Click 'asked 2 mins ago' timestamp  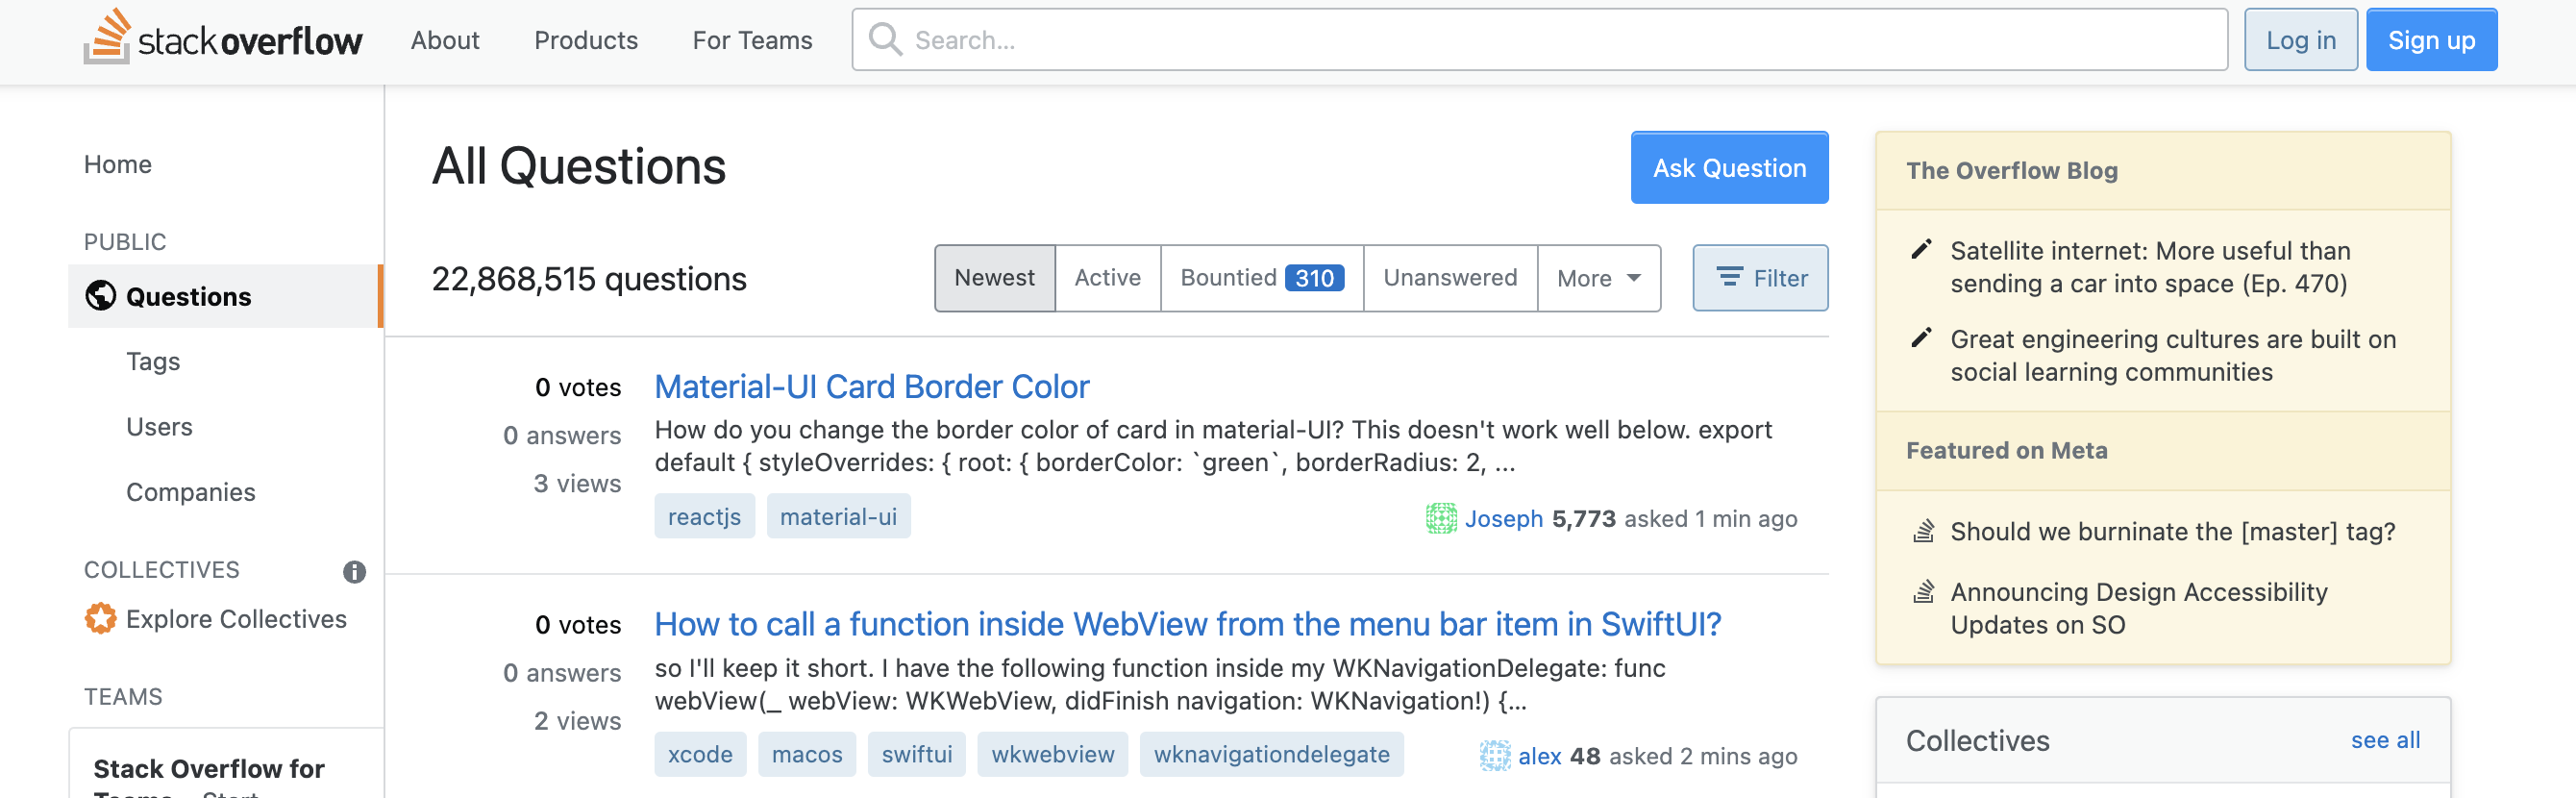coord(1703,756)
